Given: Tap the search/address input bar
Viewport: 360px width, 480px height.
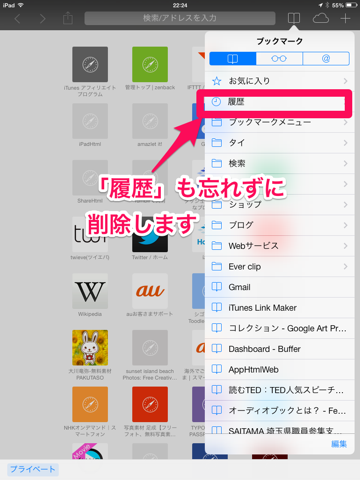Looking at the screenshot, I should [x=180, y=18].
